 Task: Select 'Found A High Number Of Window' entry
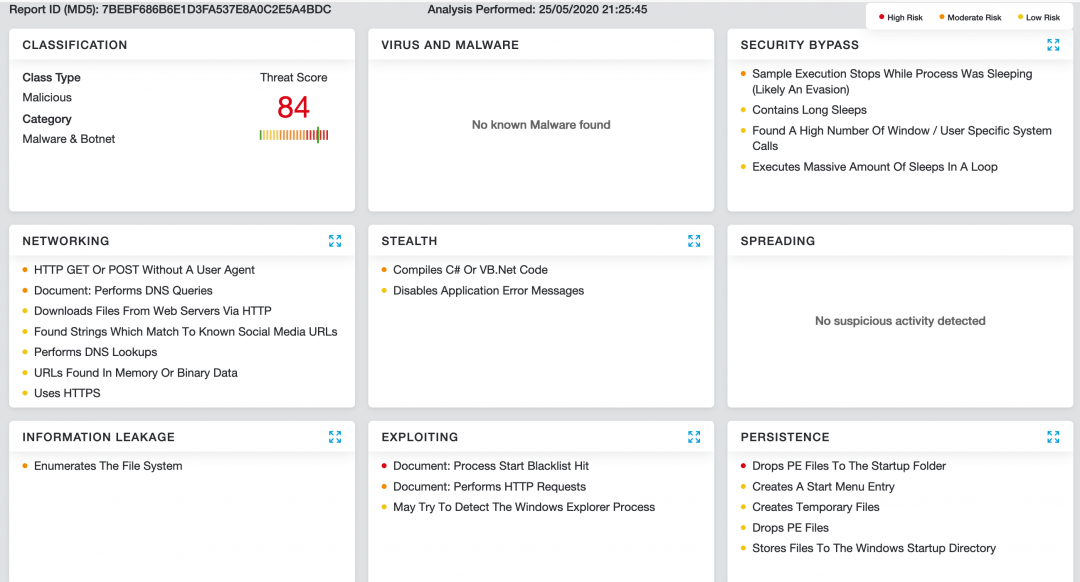click(x=902, y=138)
